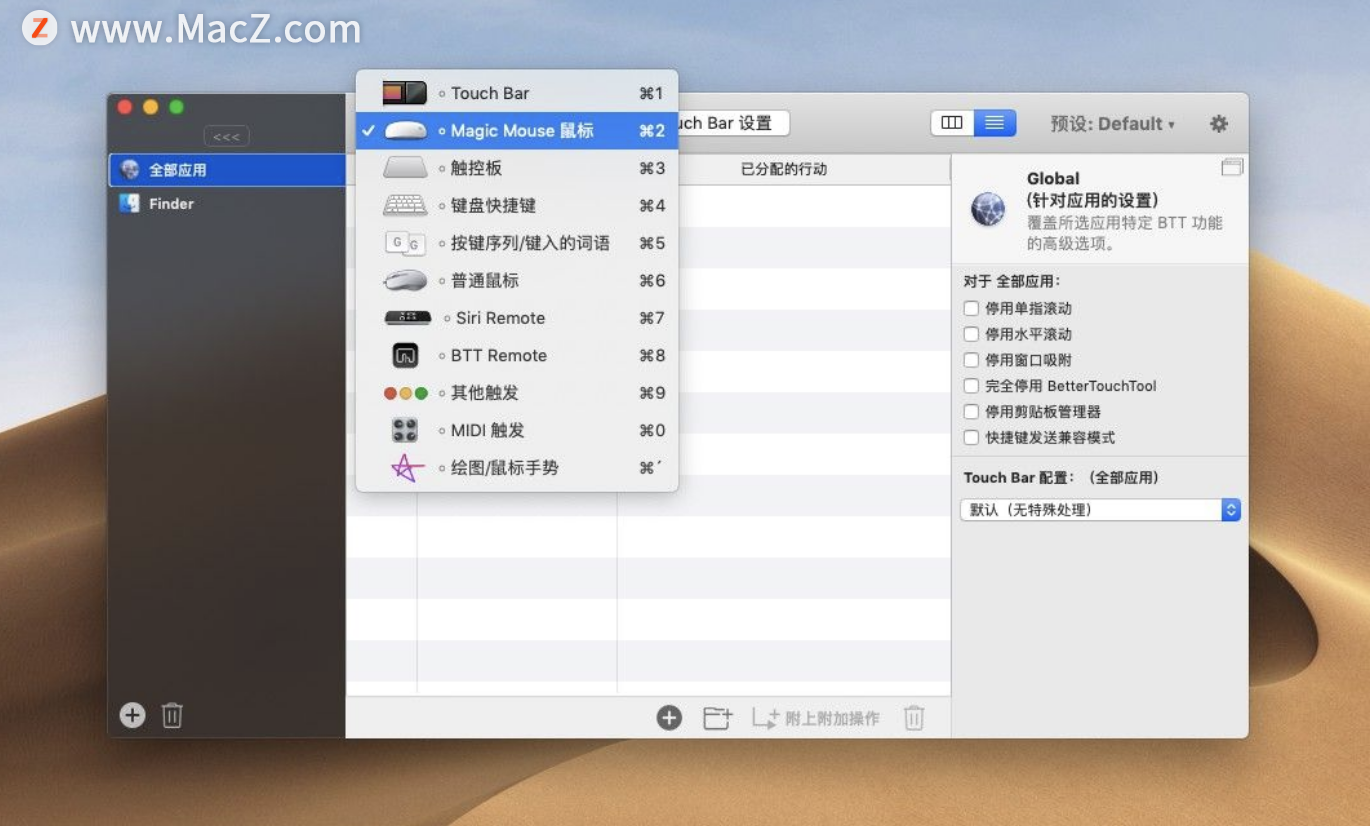
Task: Add a new app with sidebar plus icon
Action: click(132, 715)
